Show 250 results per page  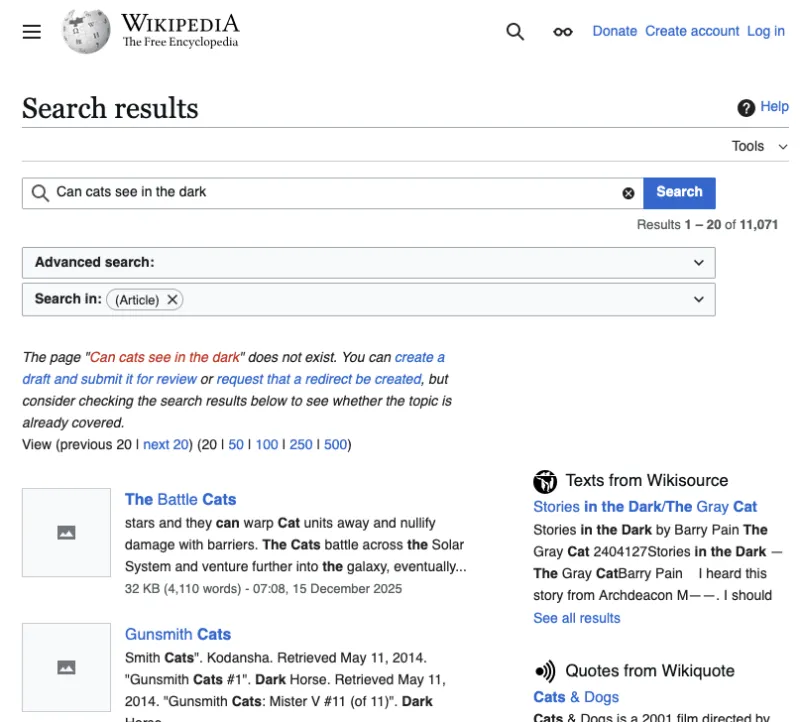click(301, 444)
